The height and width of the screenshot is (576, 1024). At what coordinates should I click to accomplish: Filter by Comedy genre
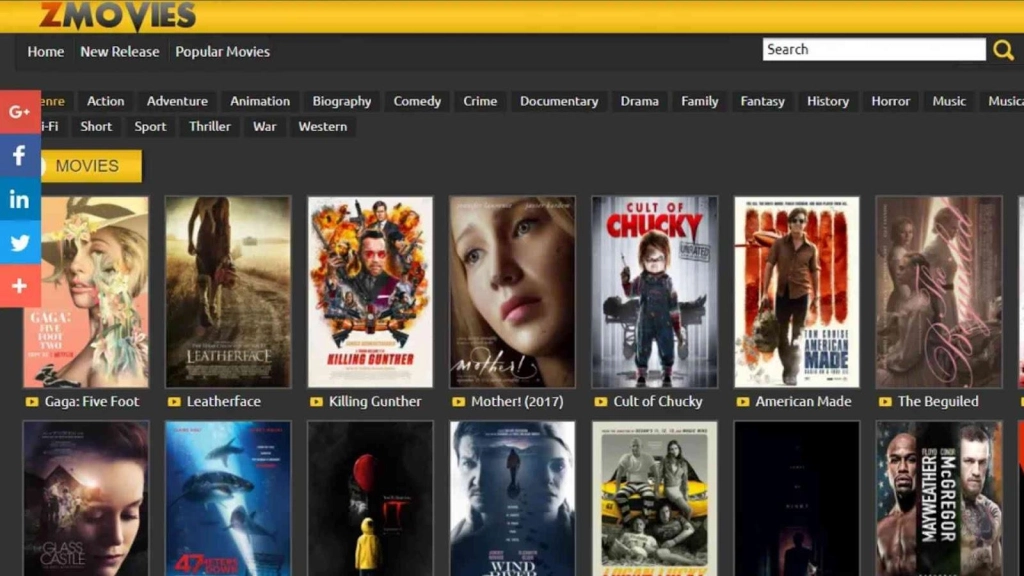pos(417,101)
